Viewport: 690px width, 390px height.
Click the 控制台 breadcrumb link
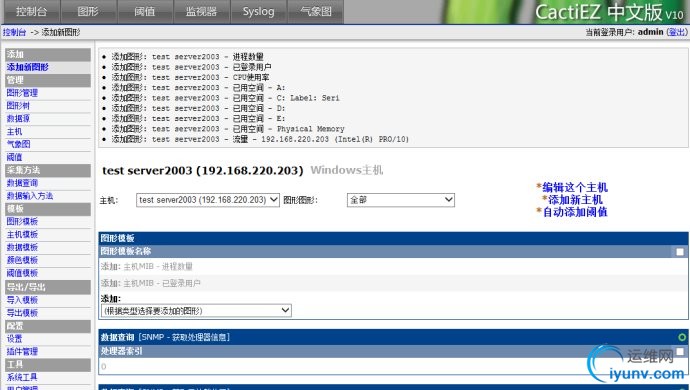[14, 32]
